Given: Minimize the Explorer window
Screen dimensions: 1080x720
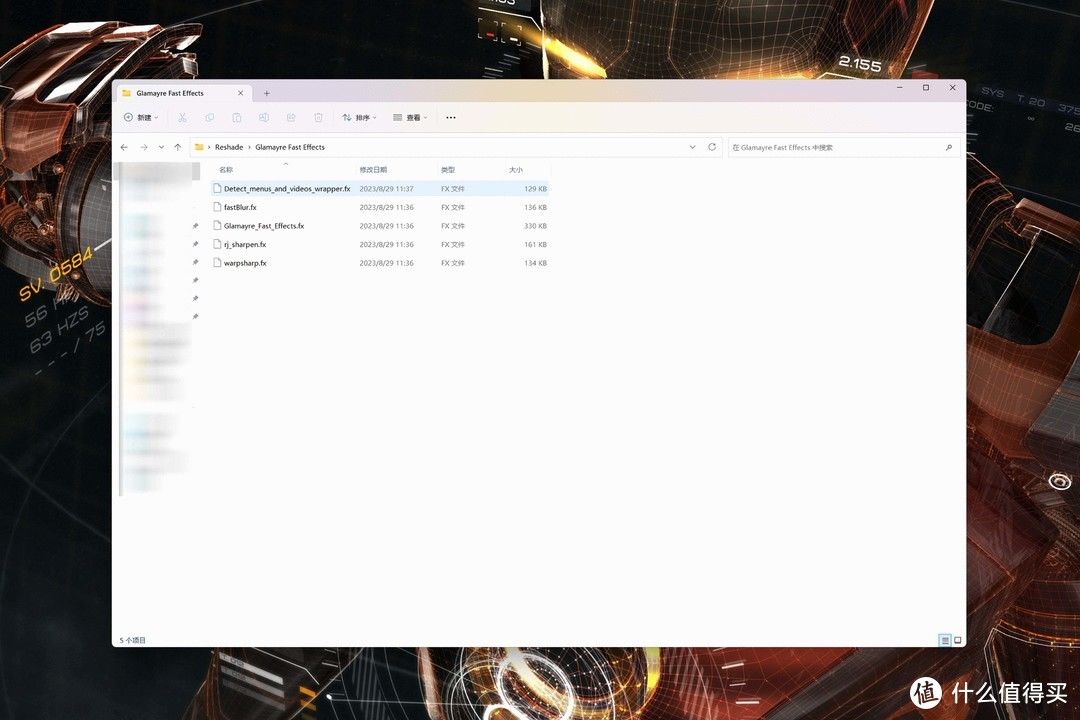Looking at the screenshot, I should [x=900, y=88].
